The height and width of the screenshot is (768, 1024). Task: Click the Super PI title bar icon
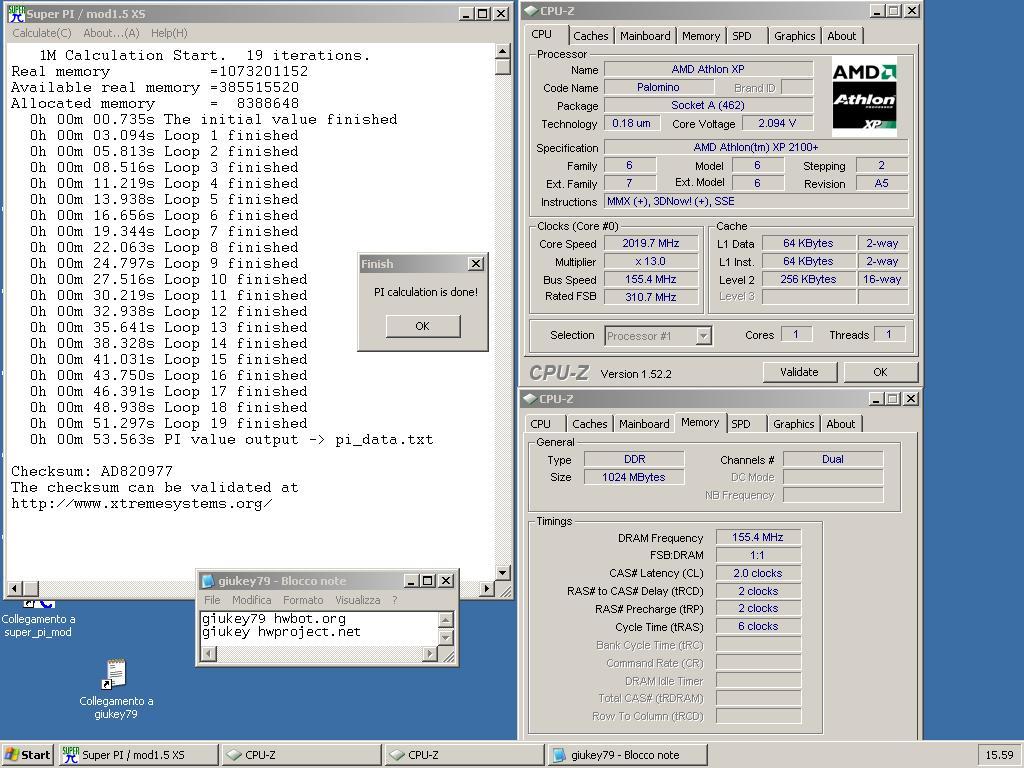coord(16,13)
